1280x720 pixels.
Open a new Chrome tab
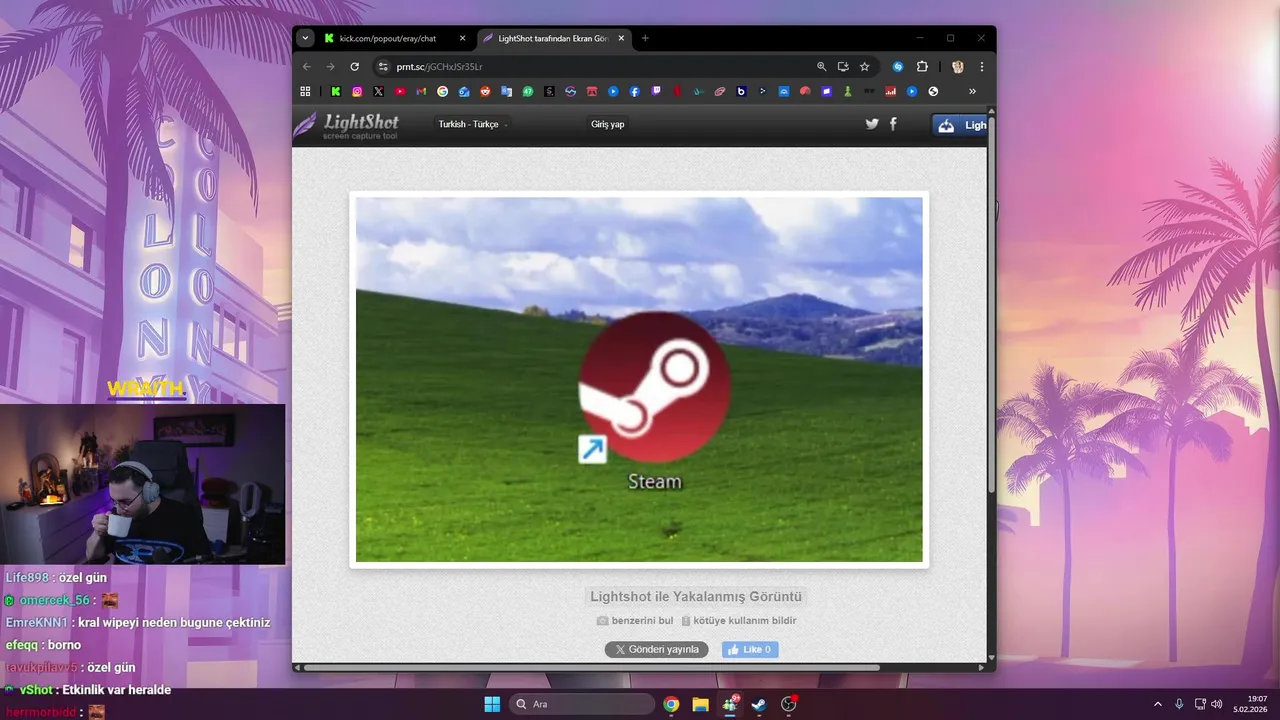click(x=645, y=38)
